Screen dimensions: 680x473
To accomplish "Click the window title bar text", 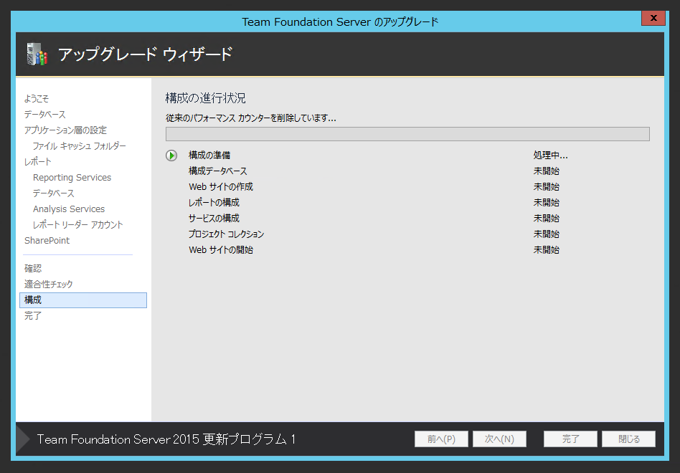I will pos(340,22).
